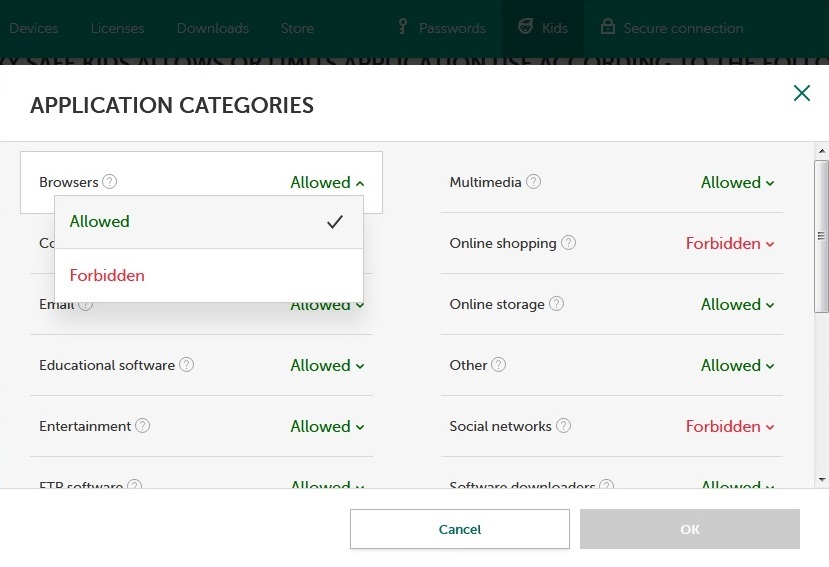
Task: Switch to the Passwords tab
Action: [x=441, y=28]
